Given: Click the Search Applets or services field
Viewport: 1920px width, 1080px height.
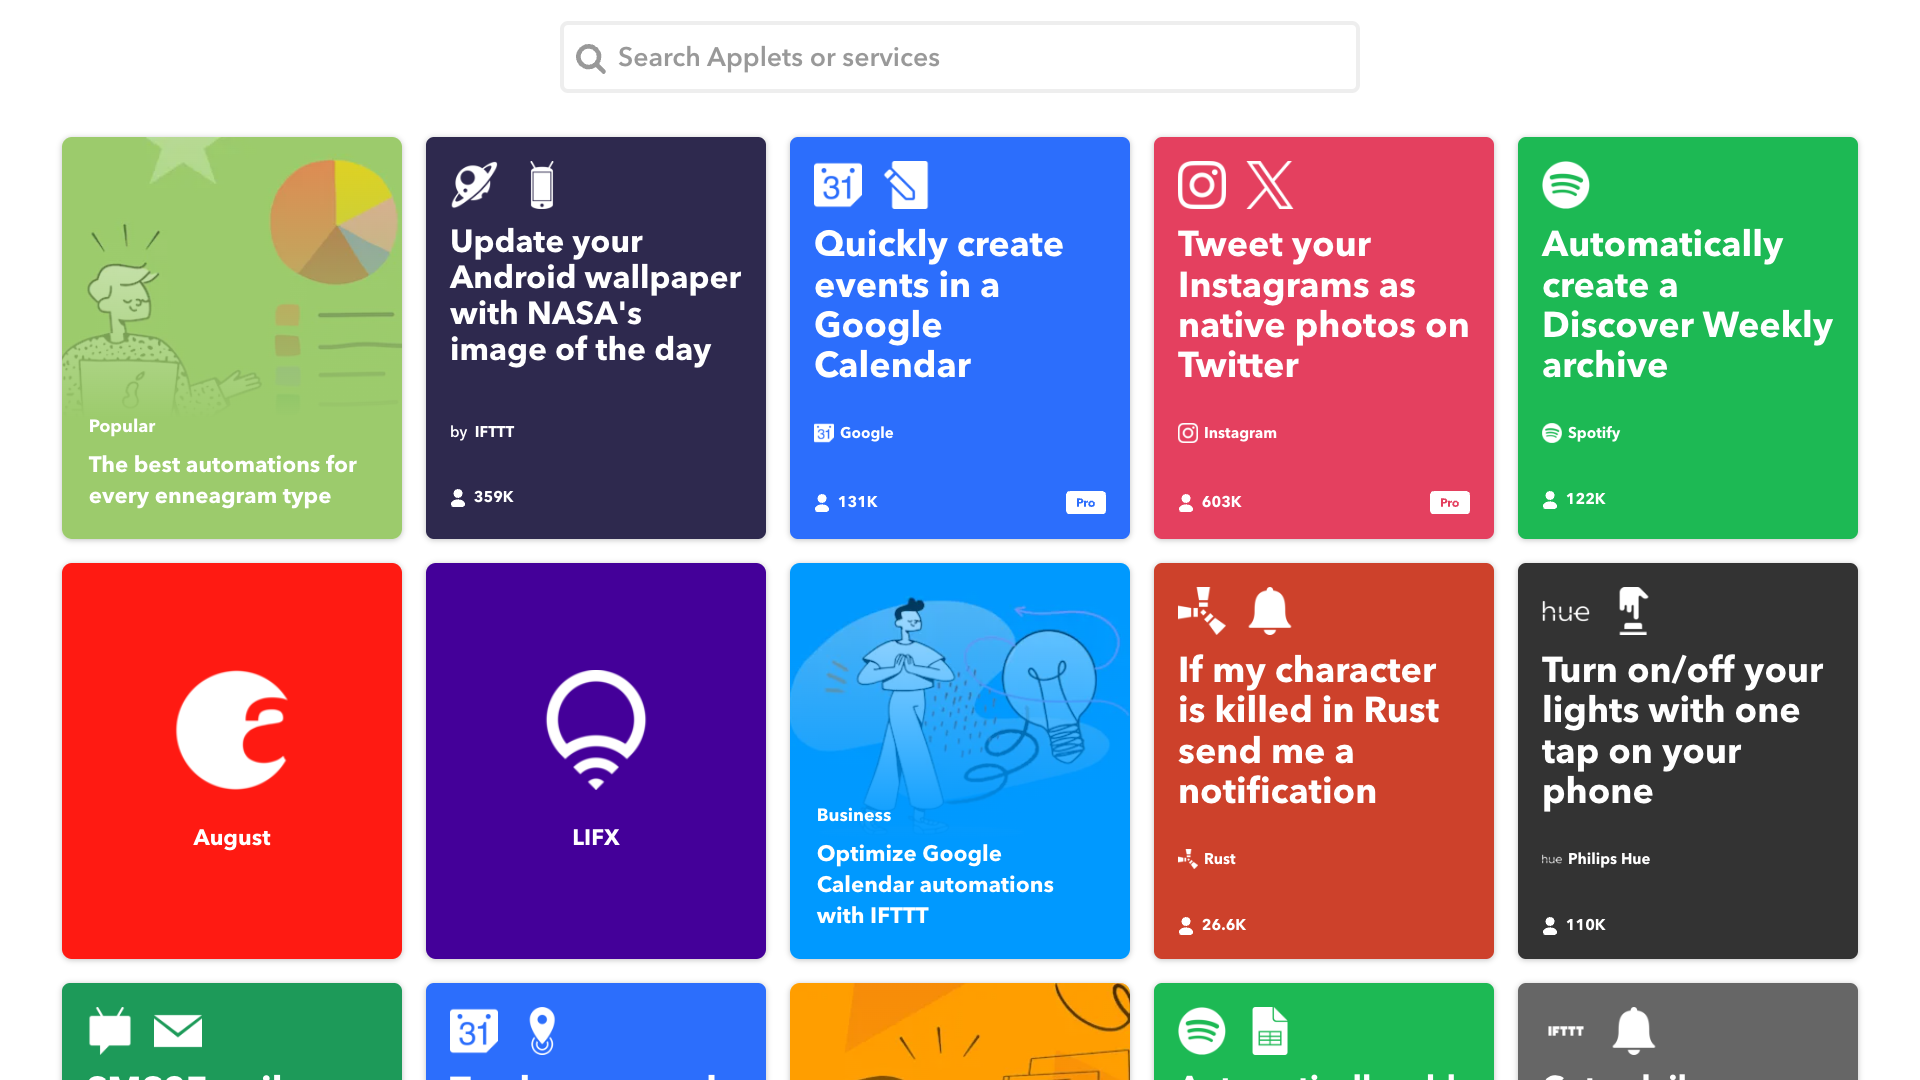Looking at the screenshot, I should coord(959,57).
